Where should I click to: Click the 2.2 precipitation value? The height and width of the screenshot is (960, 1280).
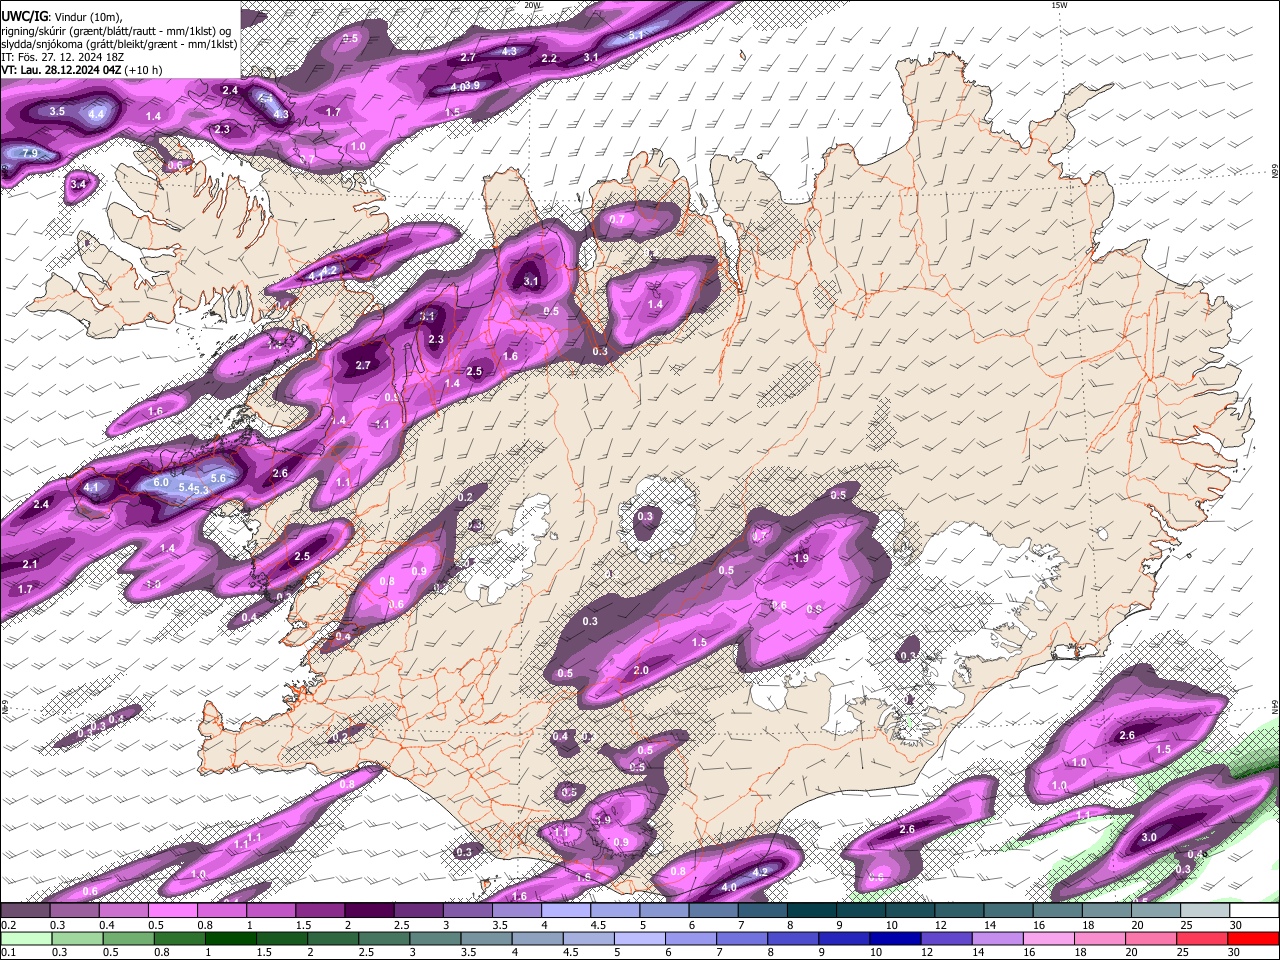(x=549, y=58)
